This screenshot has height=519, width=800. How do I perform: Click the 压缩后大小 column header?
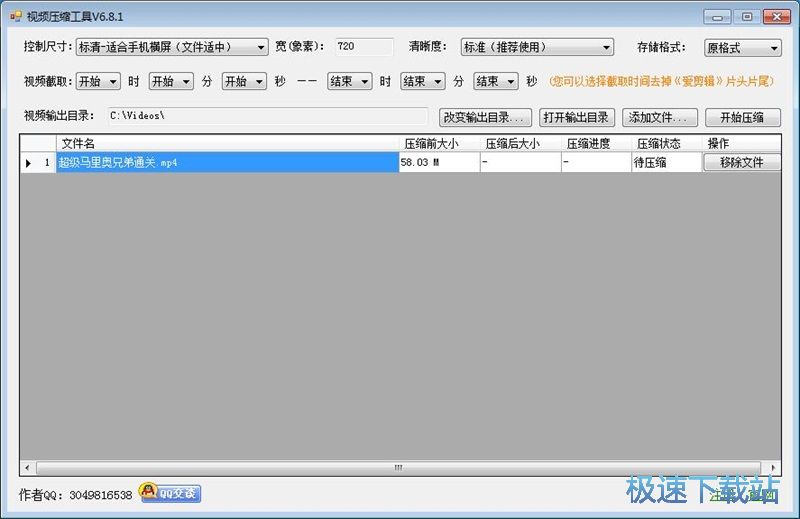(x=520, y=143)
